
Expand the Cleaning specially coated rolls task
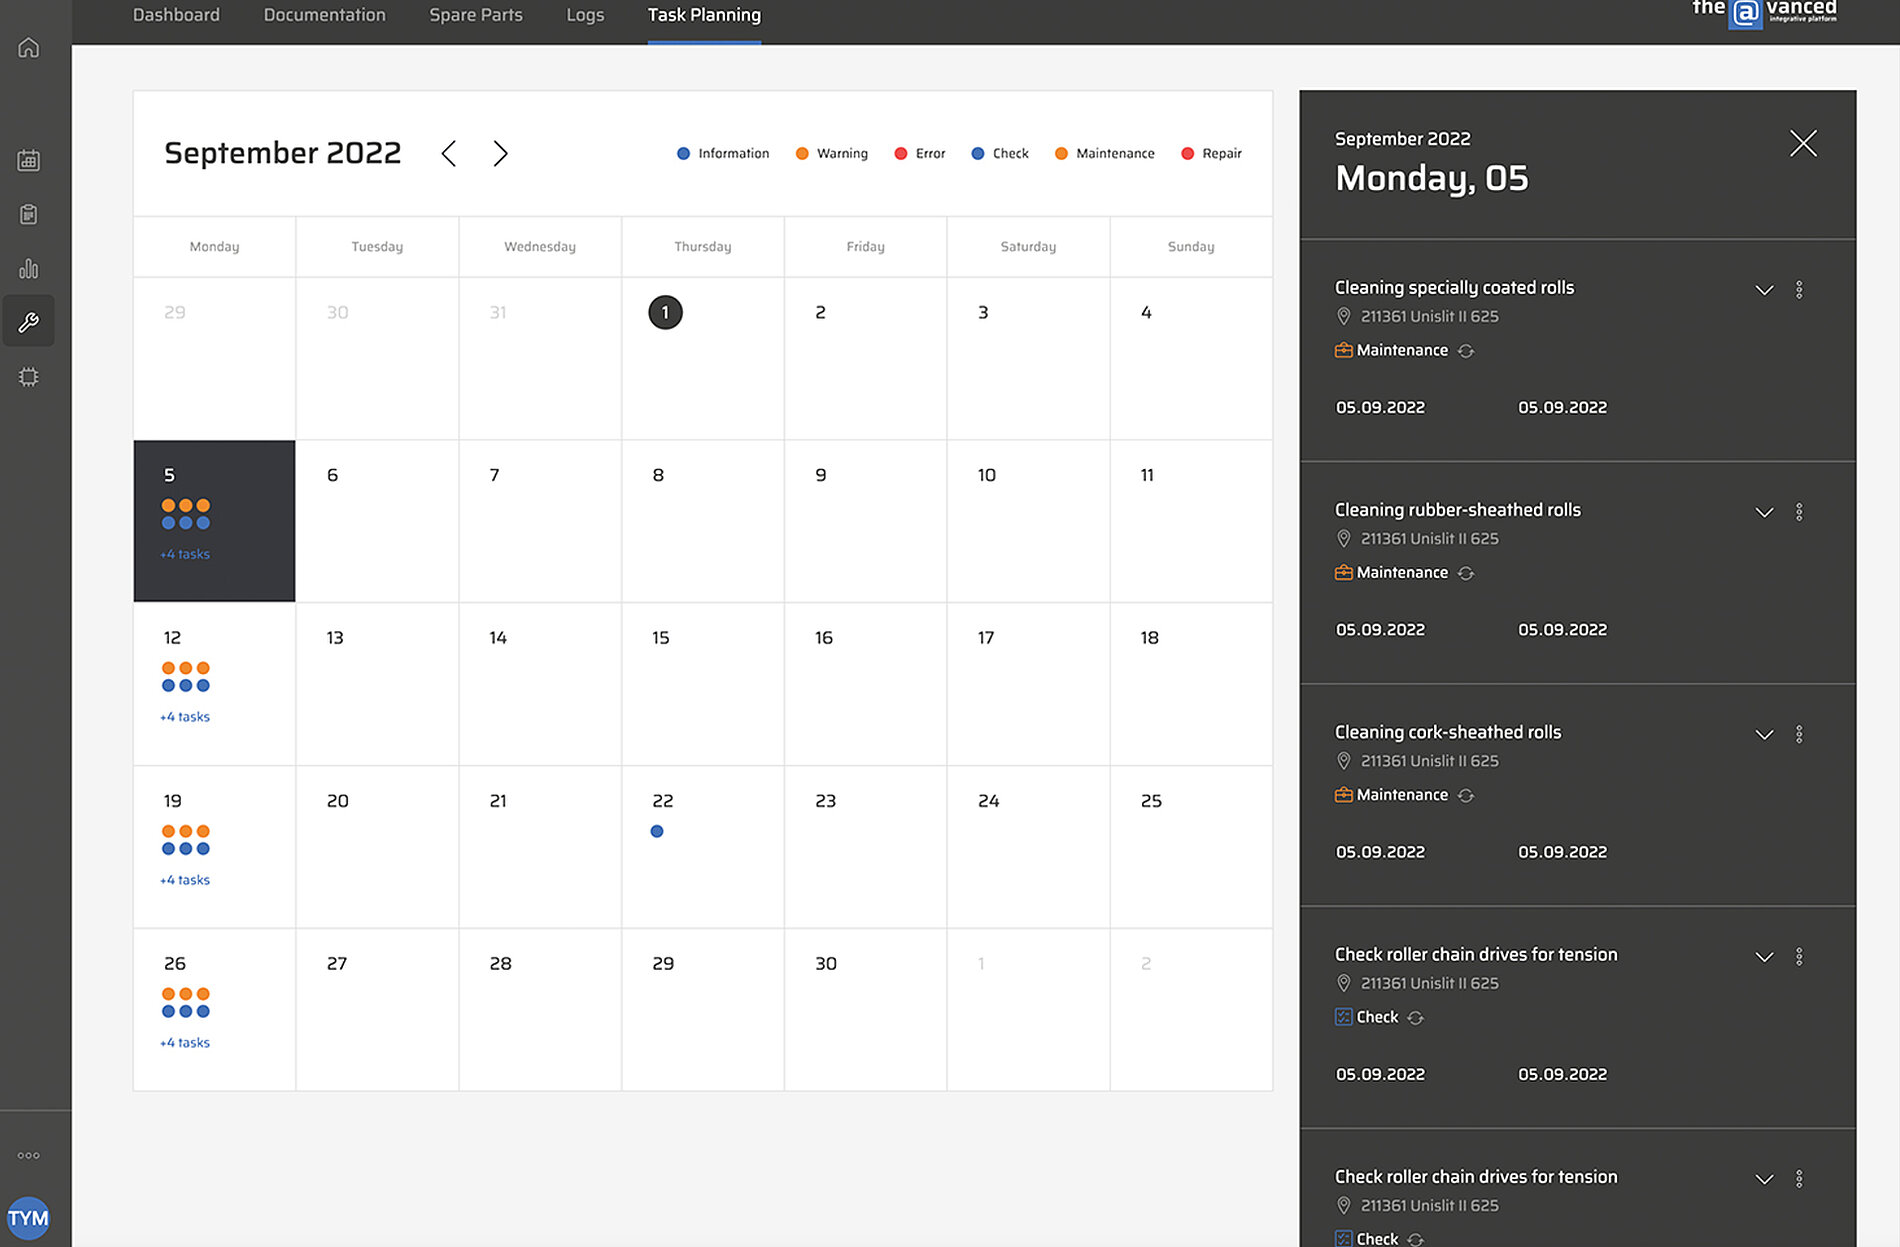click(1763, 289)
